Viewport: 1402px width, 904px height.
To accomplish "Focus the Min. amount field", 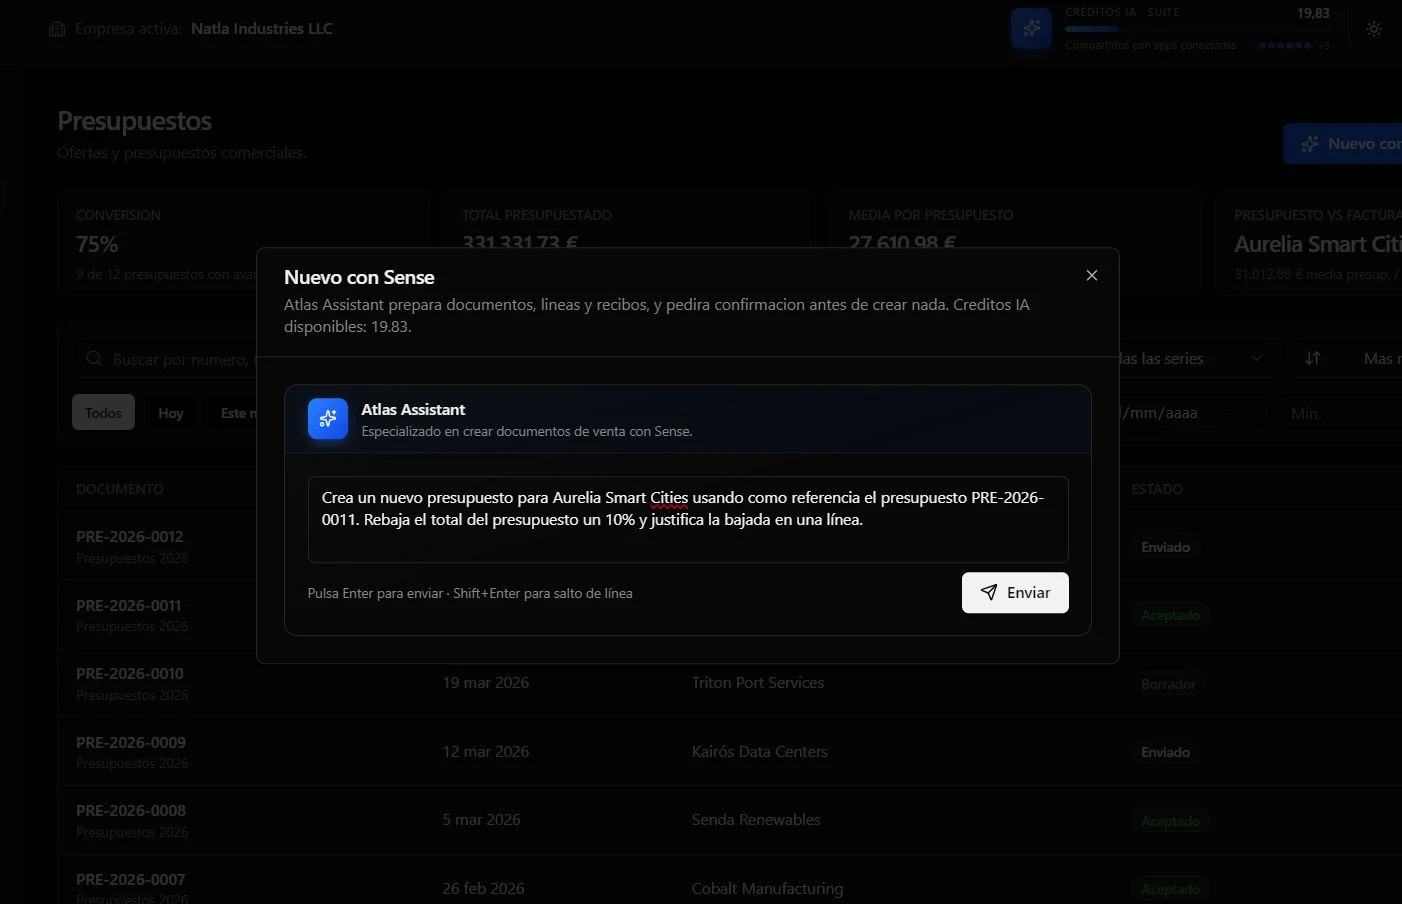I will [x=1338, y=413].
